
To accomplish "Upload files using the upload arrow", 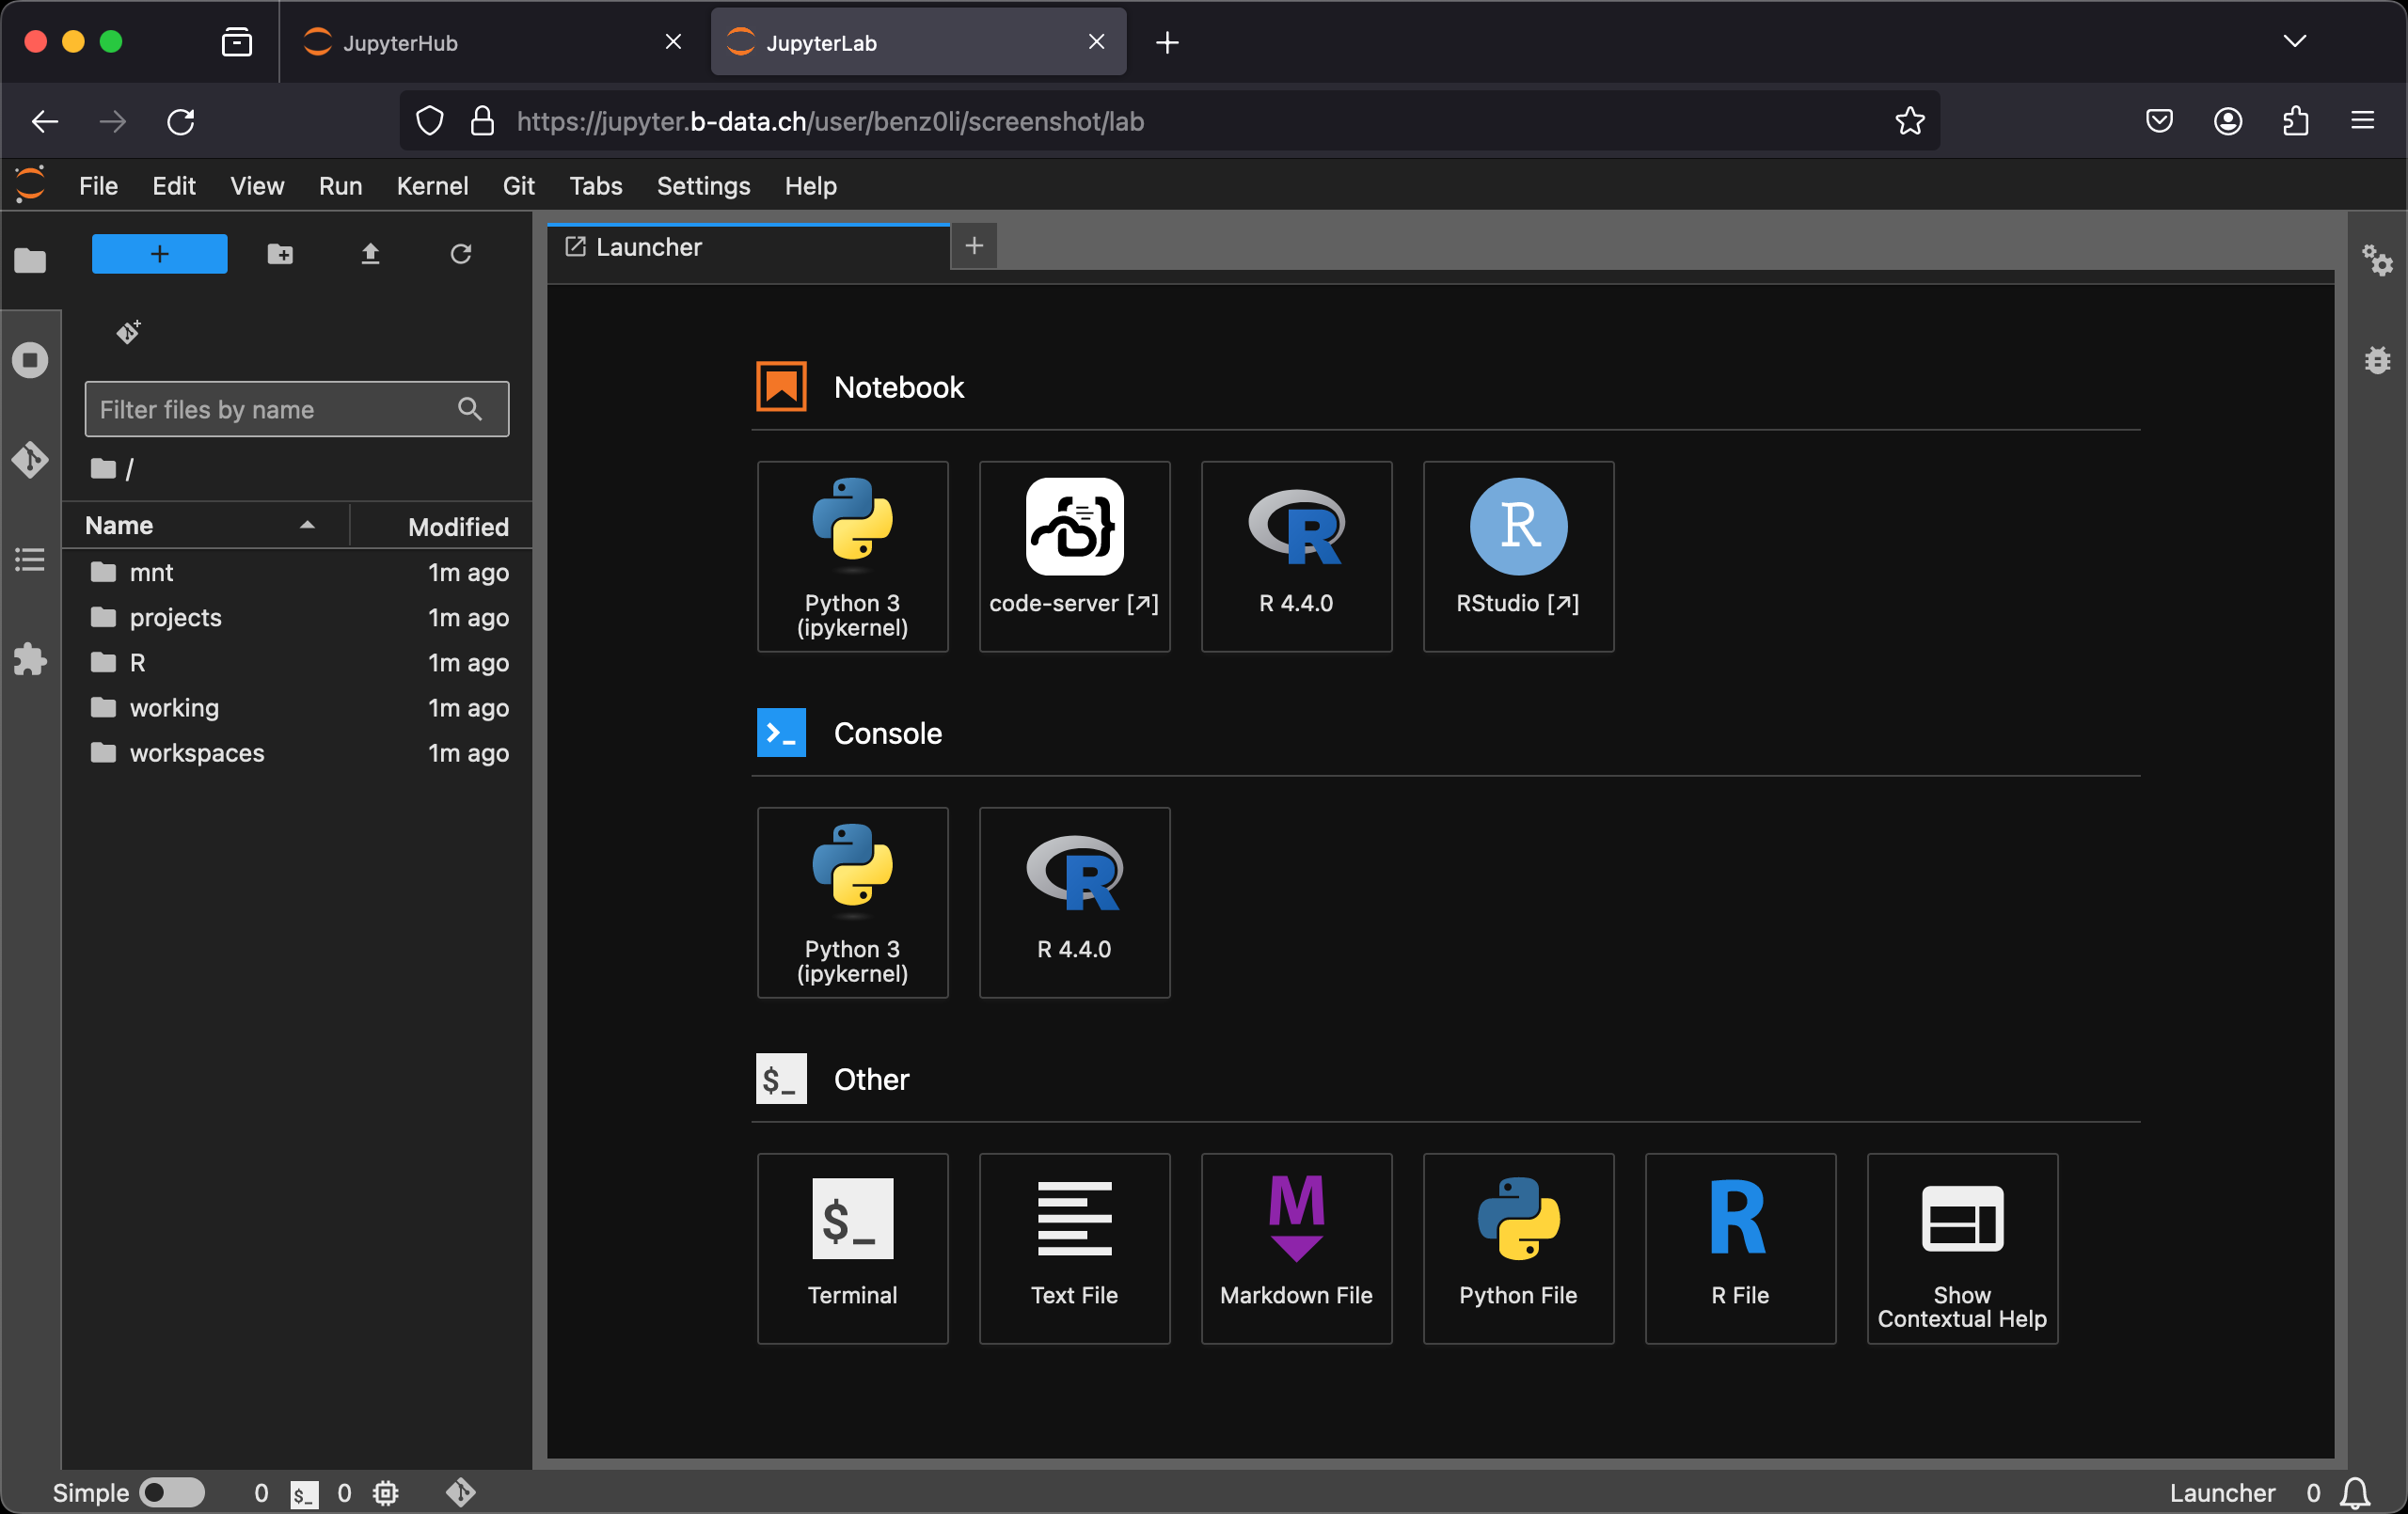I will click(370, 254).
